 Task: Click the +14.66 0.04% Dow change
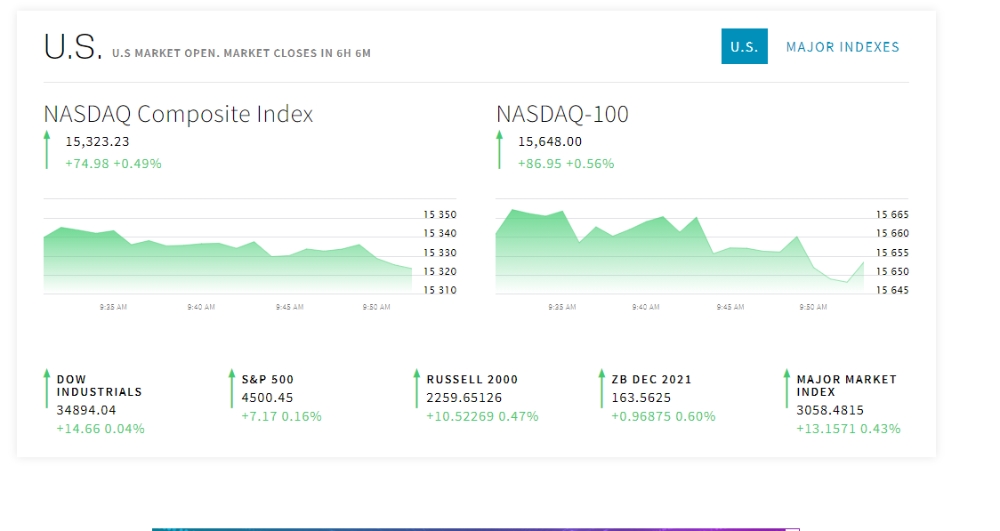[100, 429]
